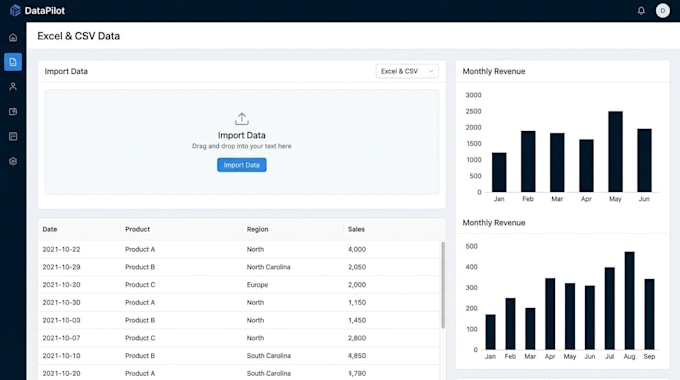Click the Sales value 1,150
Image resolution: width=680 pixels, height=380 pixels.
(357, 302)
